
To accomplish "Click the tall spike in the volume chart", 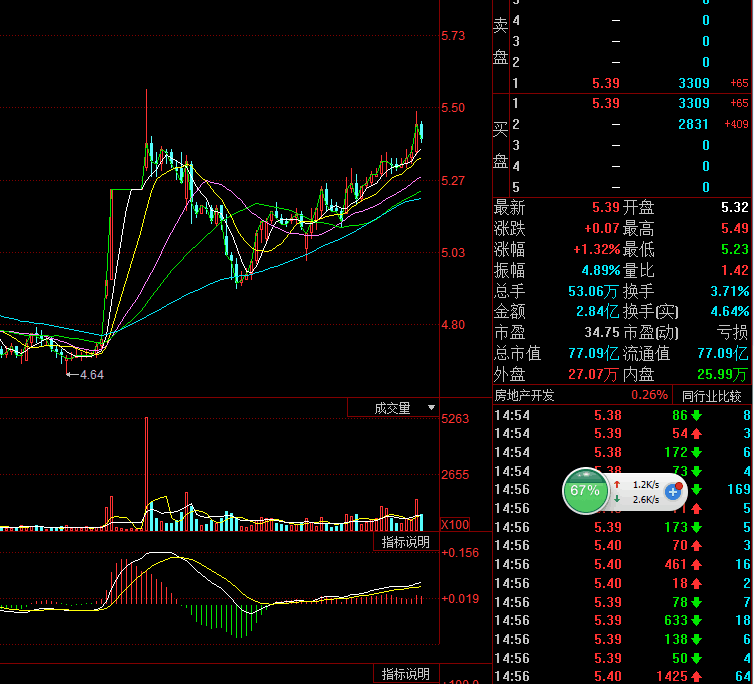I will point(146,480).
